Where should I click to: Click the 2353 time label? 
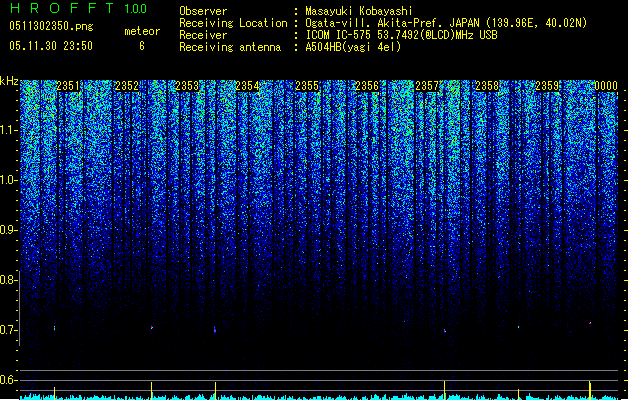coord(187,86)
